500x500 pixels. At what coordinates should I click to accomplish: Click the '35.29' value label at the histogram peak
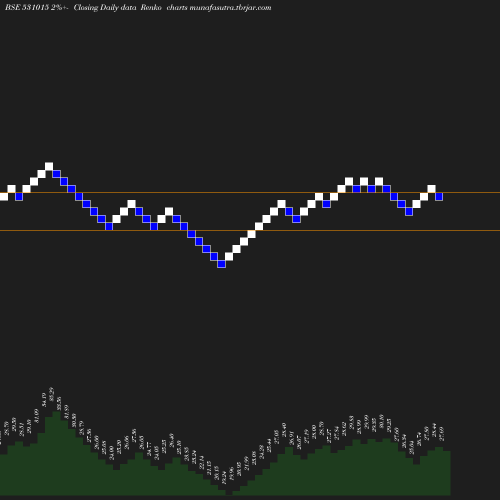coord(52,394)
